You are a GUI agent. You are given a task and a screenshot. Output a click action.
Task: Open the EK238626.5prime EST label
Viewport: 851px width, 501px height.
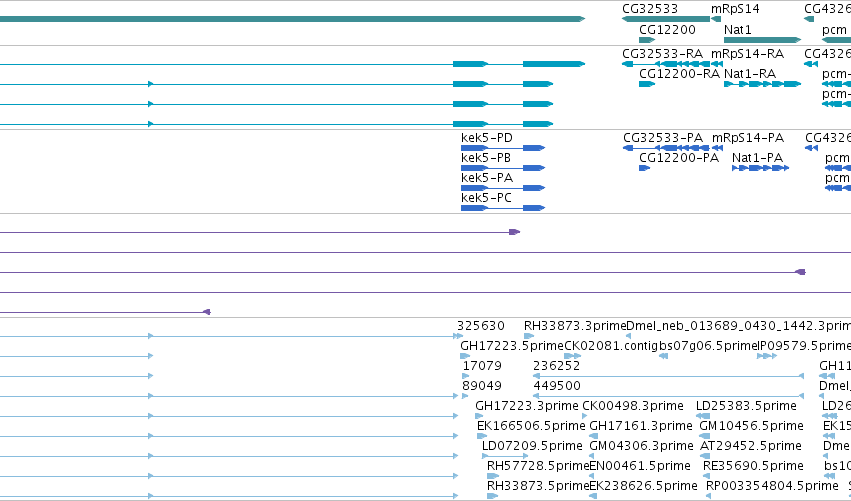point(643,486)
